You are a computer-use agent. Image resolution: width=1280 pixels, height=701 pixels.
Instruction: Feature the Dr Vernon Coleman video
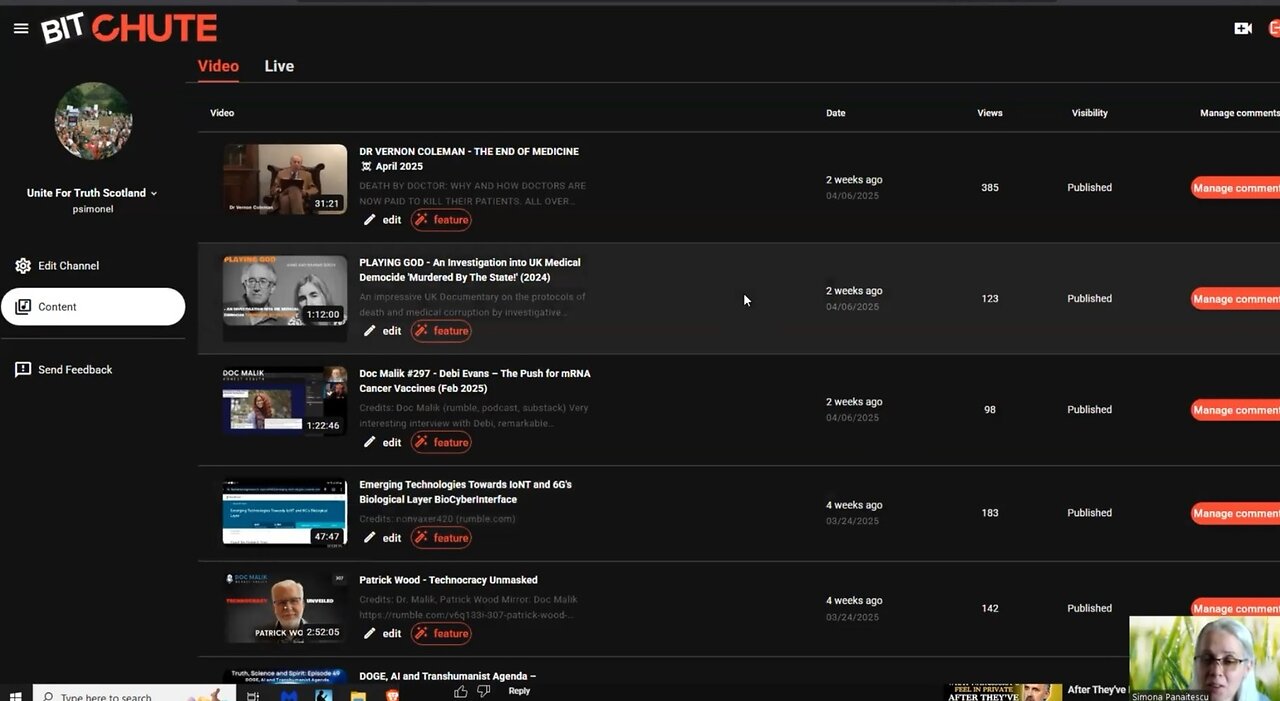click(441, 220)
